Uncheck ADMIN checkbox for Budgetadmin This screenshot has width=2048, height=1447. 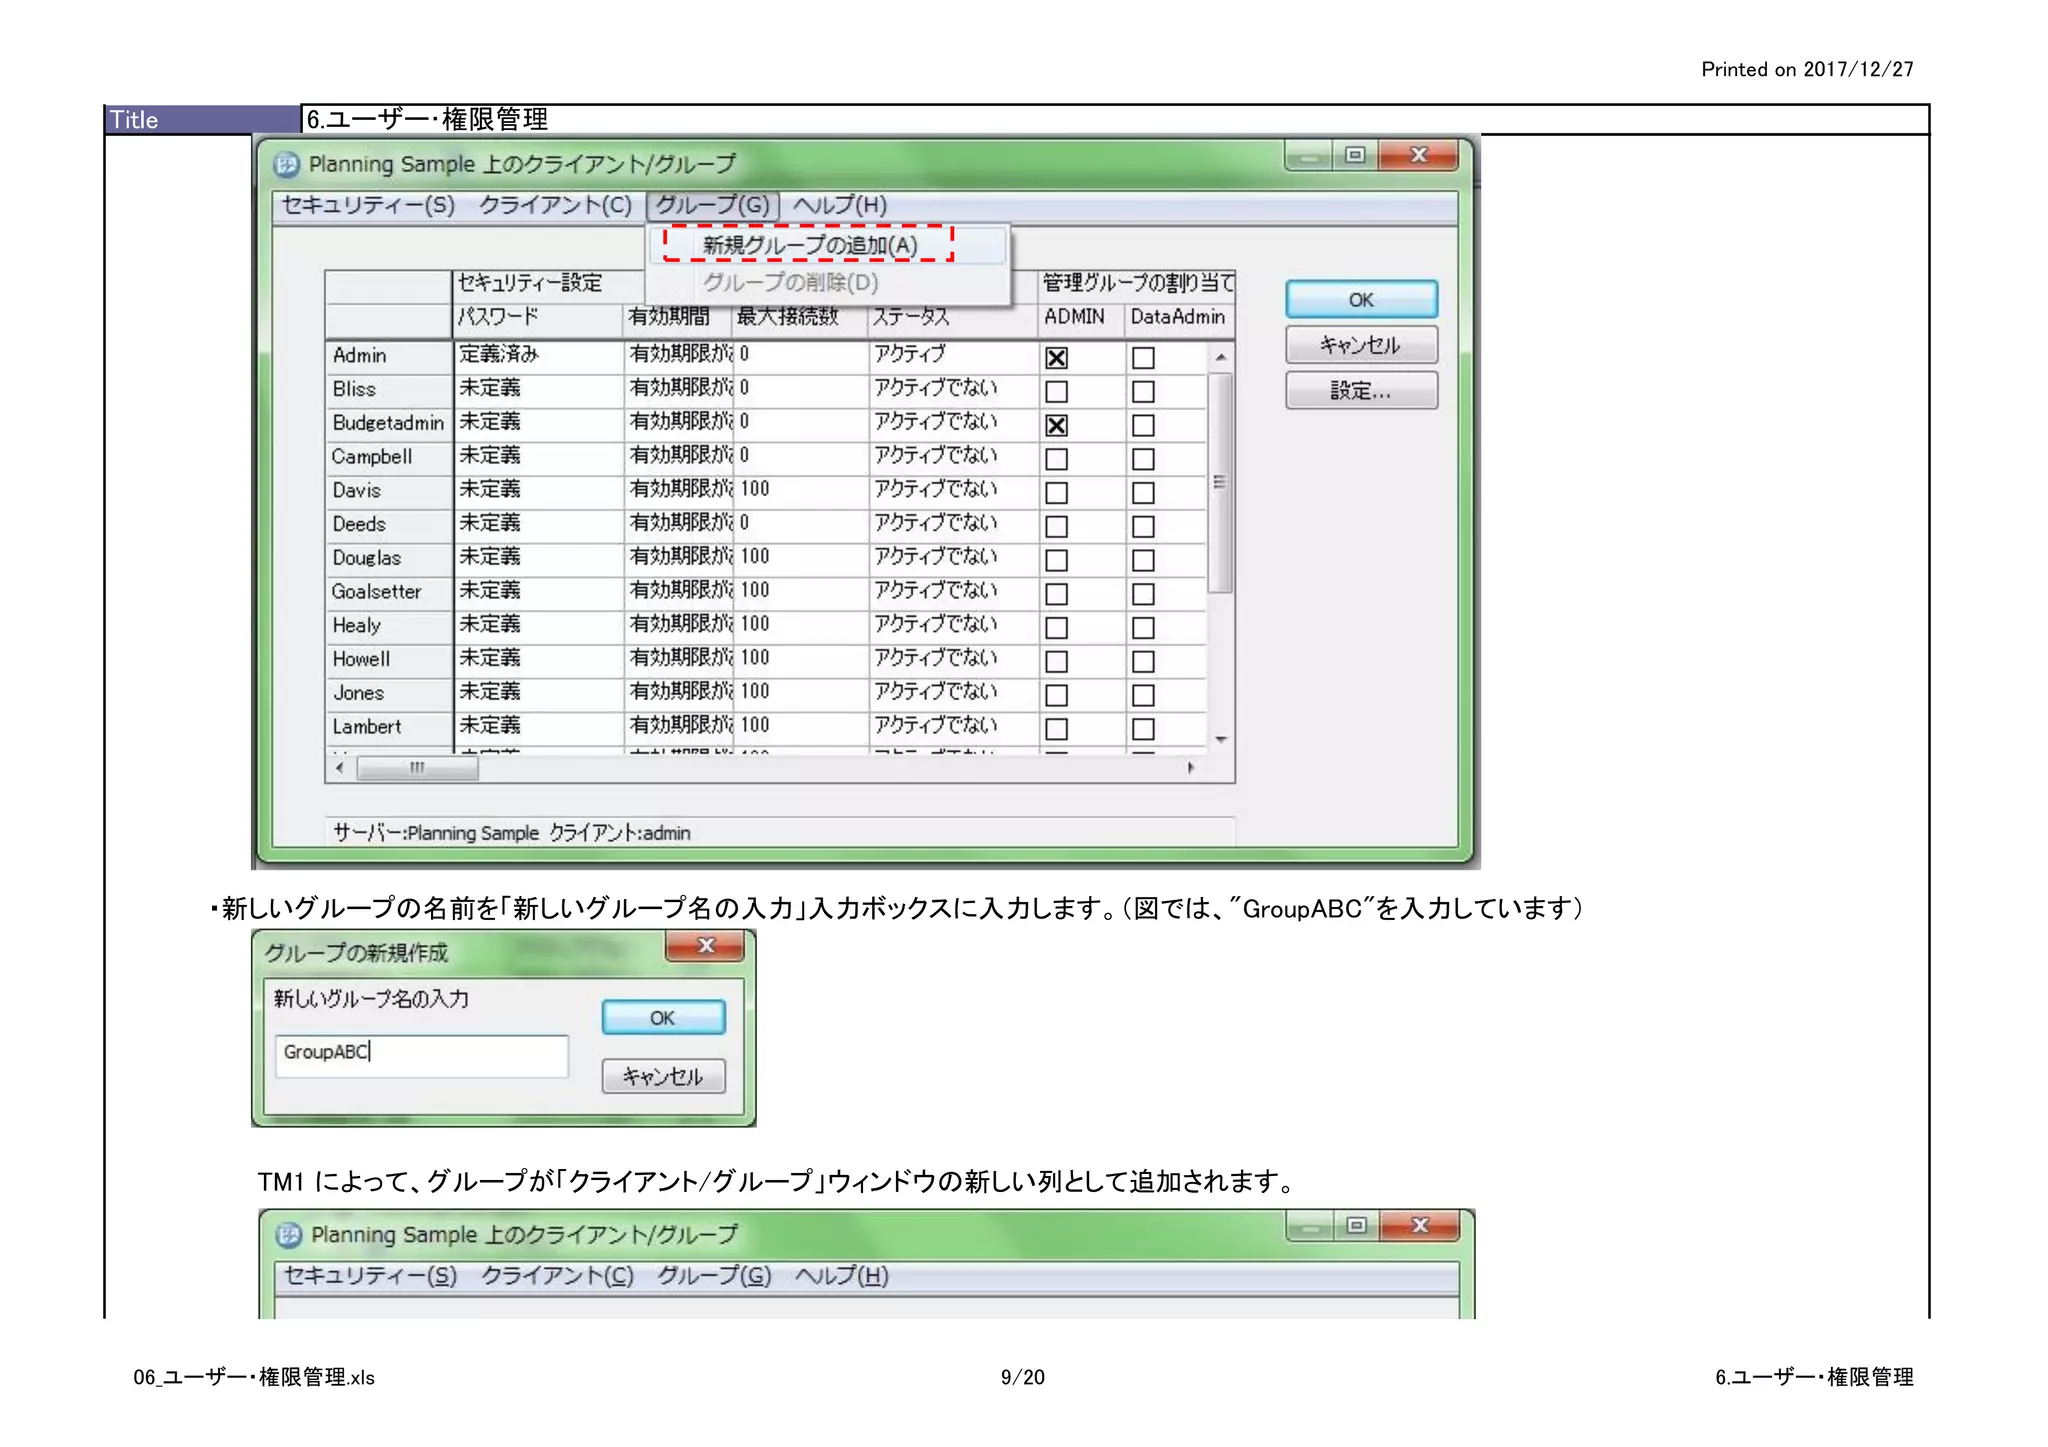(x=1056, y=426)
